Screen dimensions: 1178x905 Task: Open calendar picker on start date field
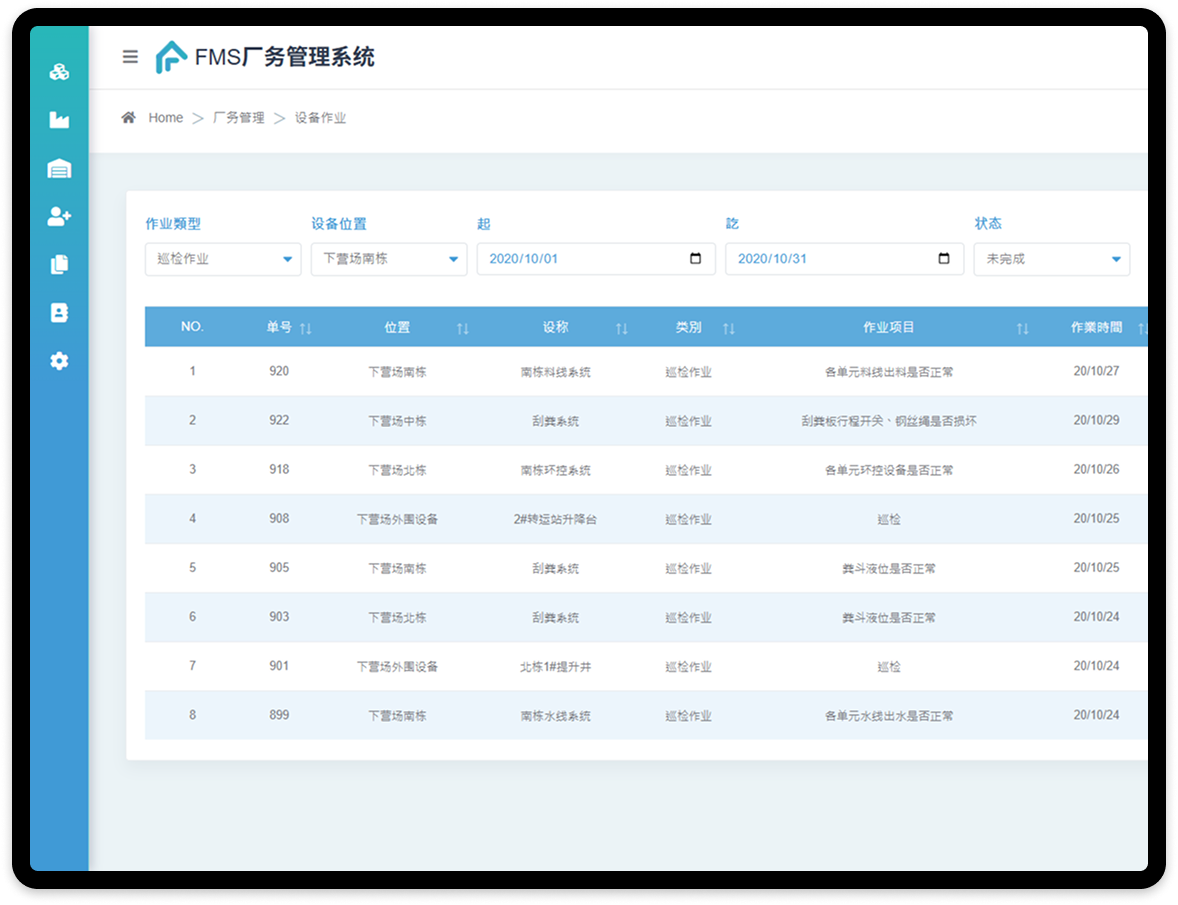click(696, 259)
